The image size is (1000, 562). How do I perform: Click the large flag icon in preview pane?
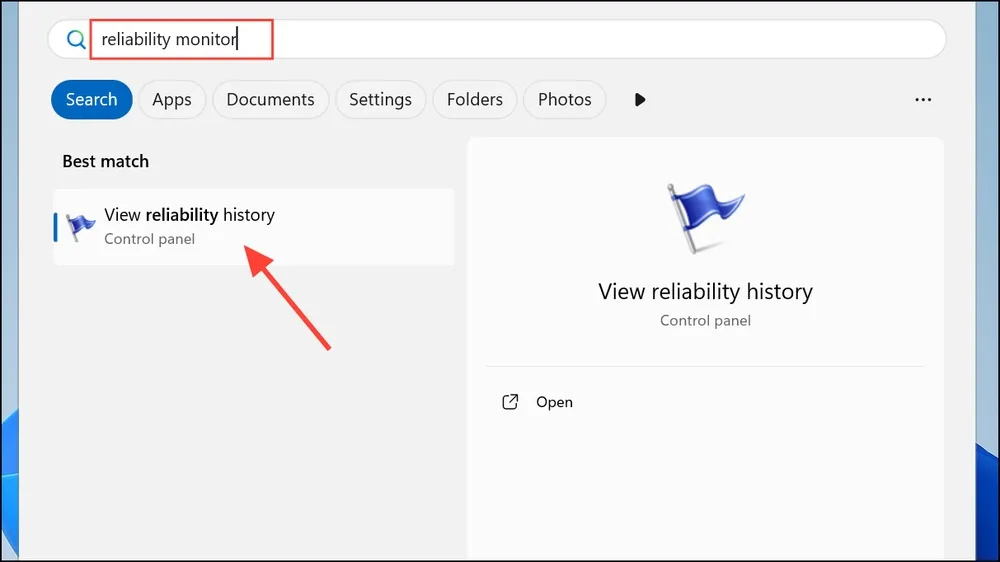(x=704, y=217)
